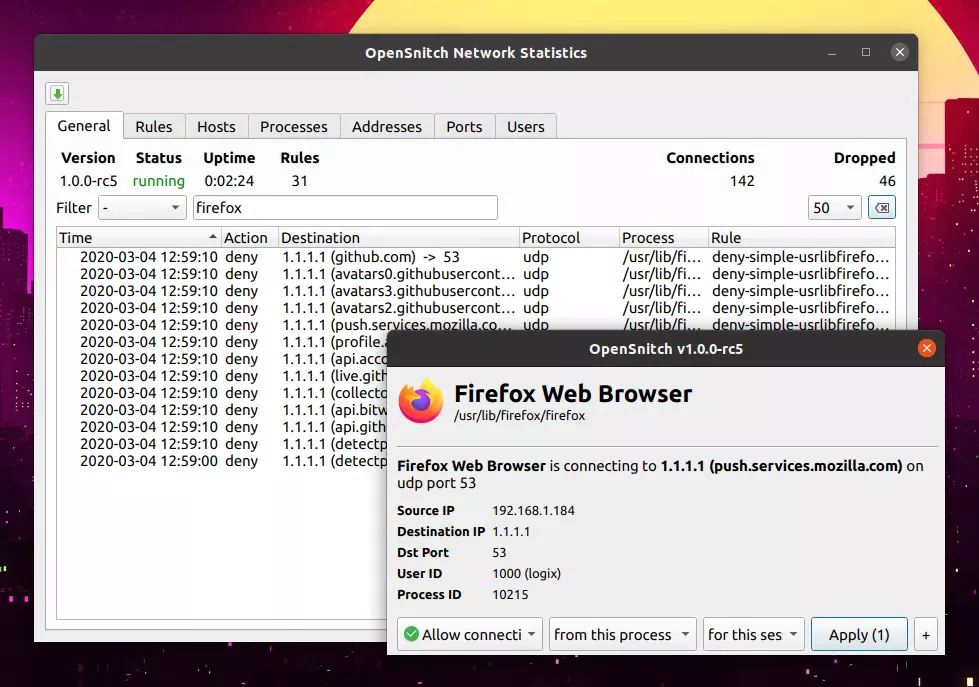The height and width of the screenshot is (687, 979).
Task: Switch to the Processes tab
Action: (293, 127)
